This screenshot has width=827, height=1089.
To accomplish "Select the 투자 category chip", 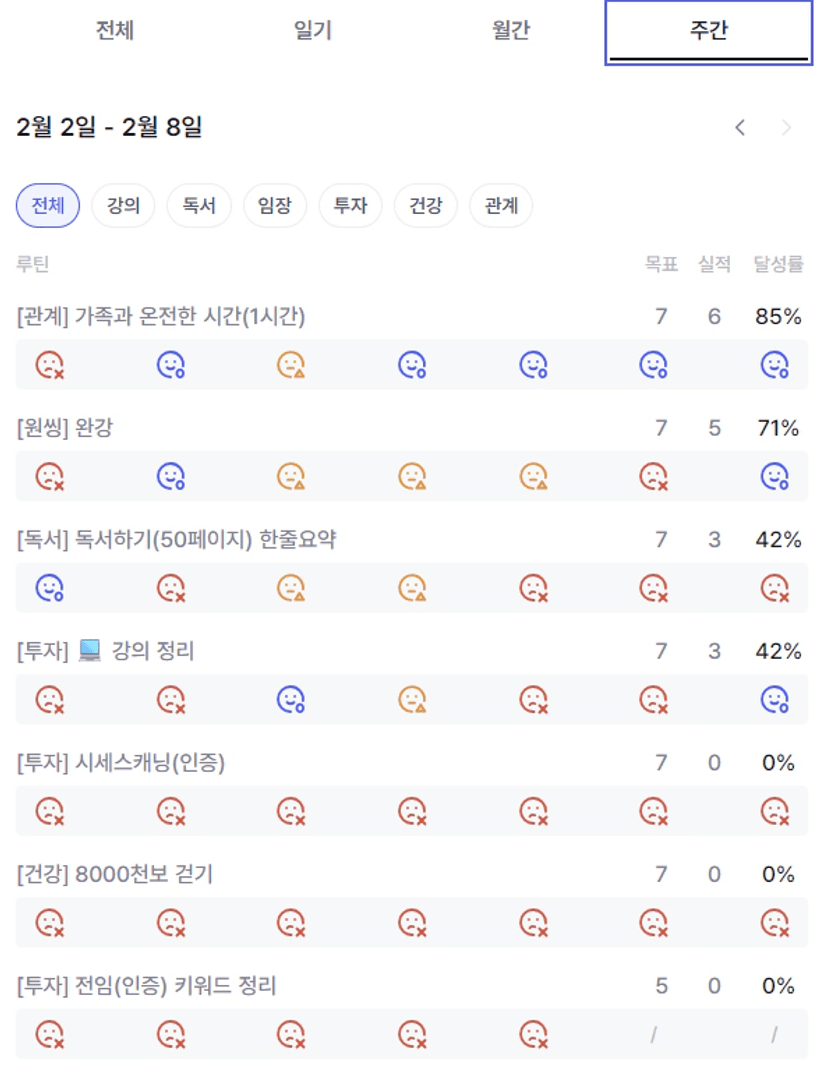I will click(x=350, y=206).
